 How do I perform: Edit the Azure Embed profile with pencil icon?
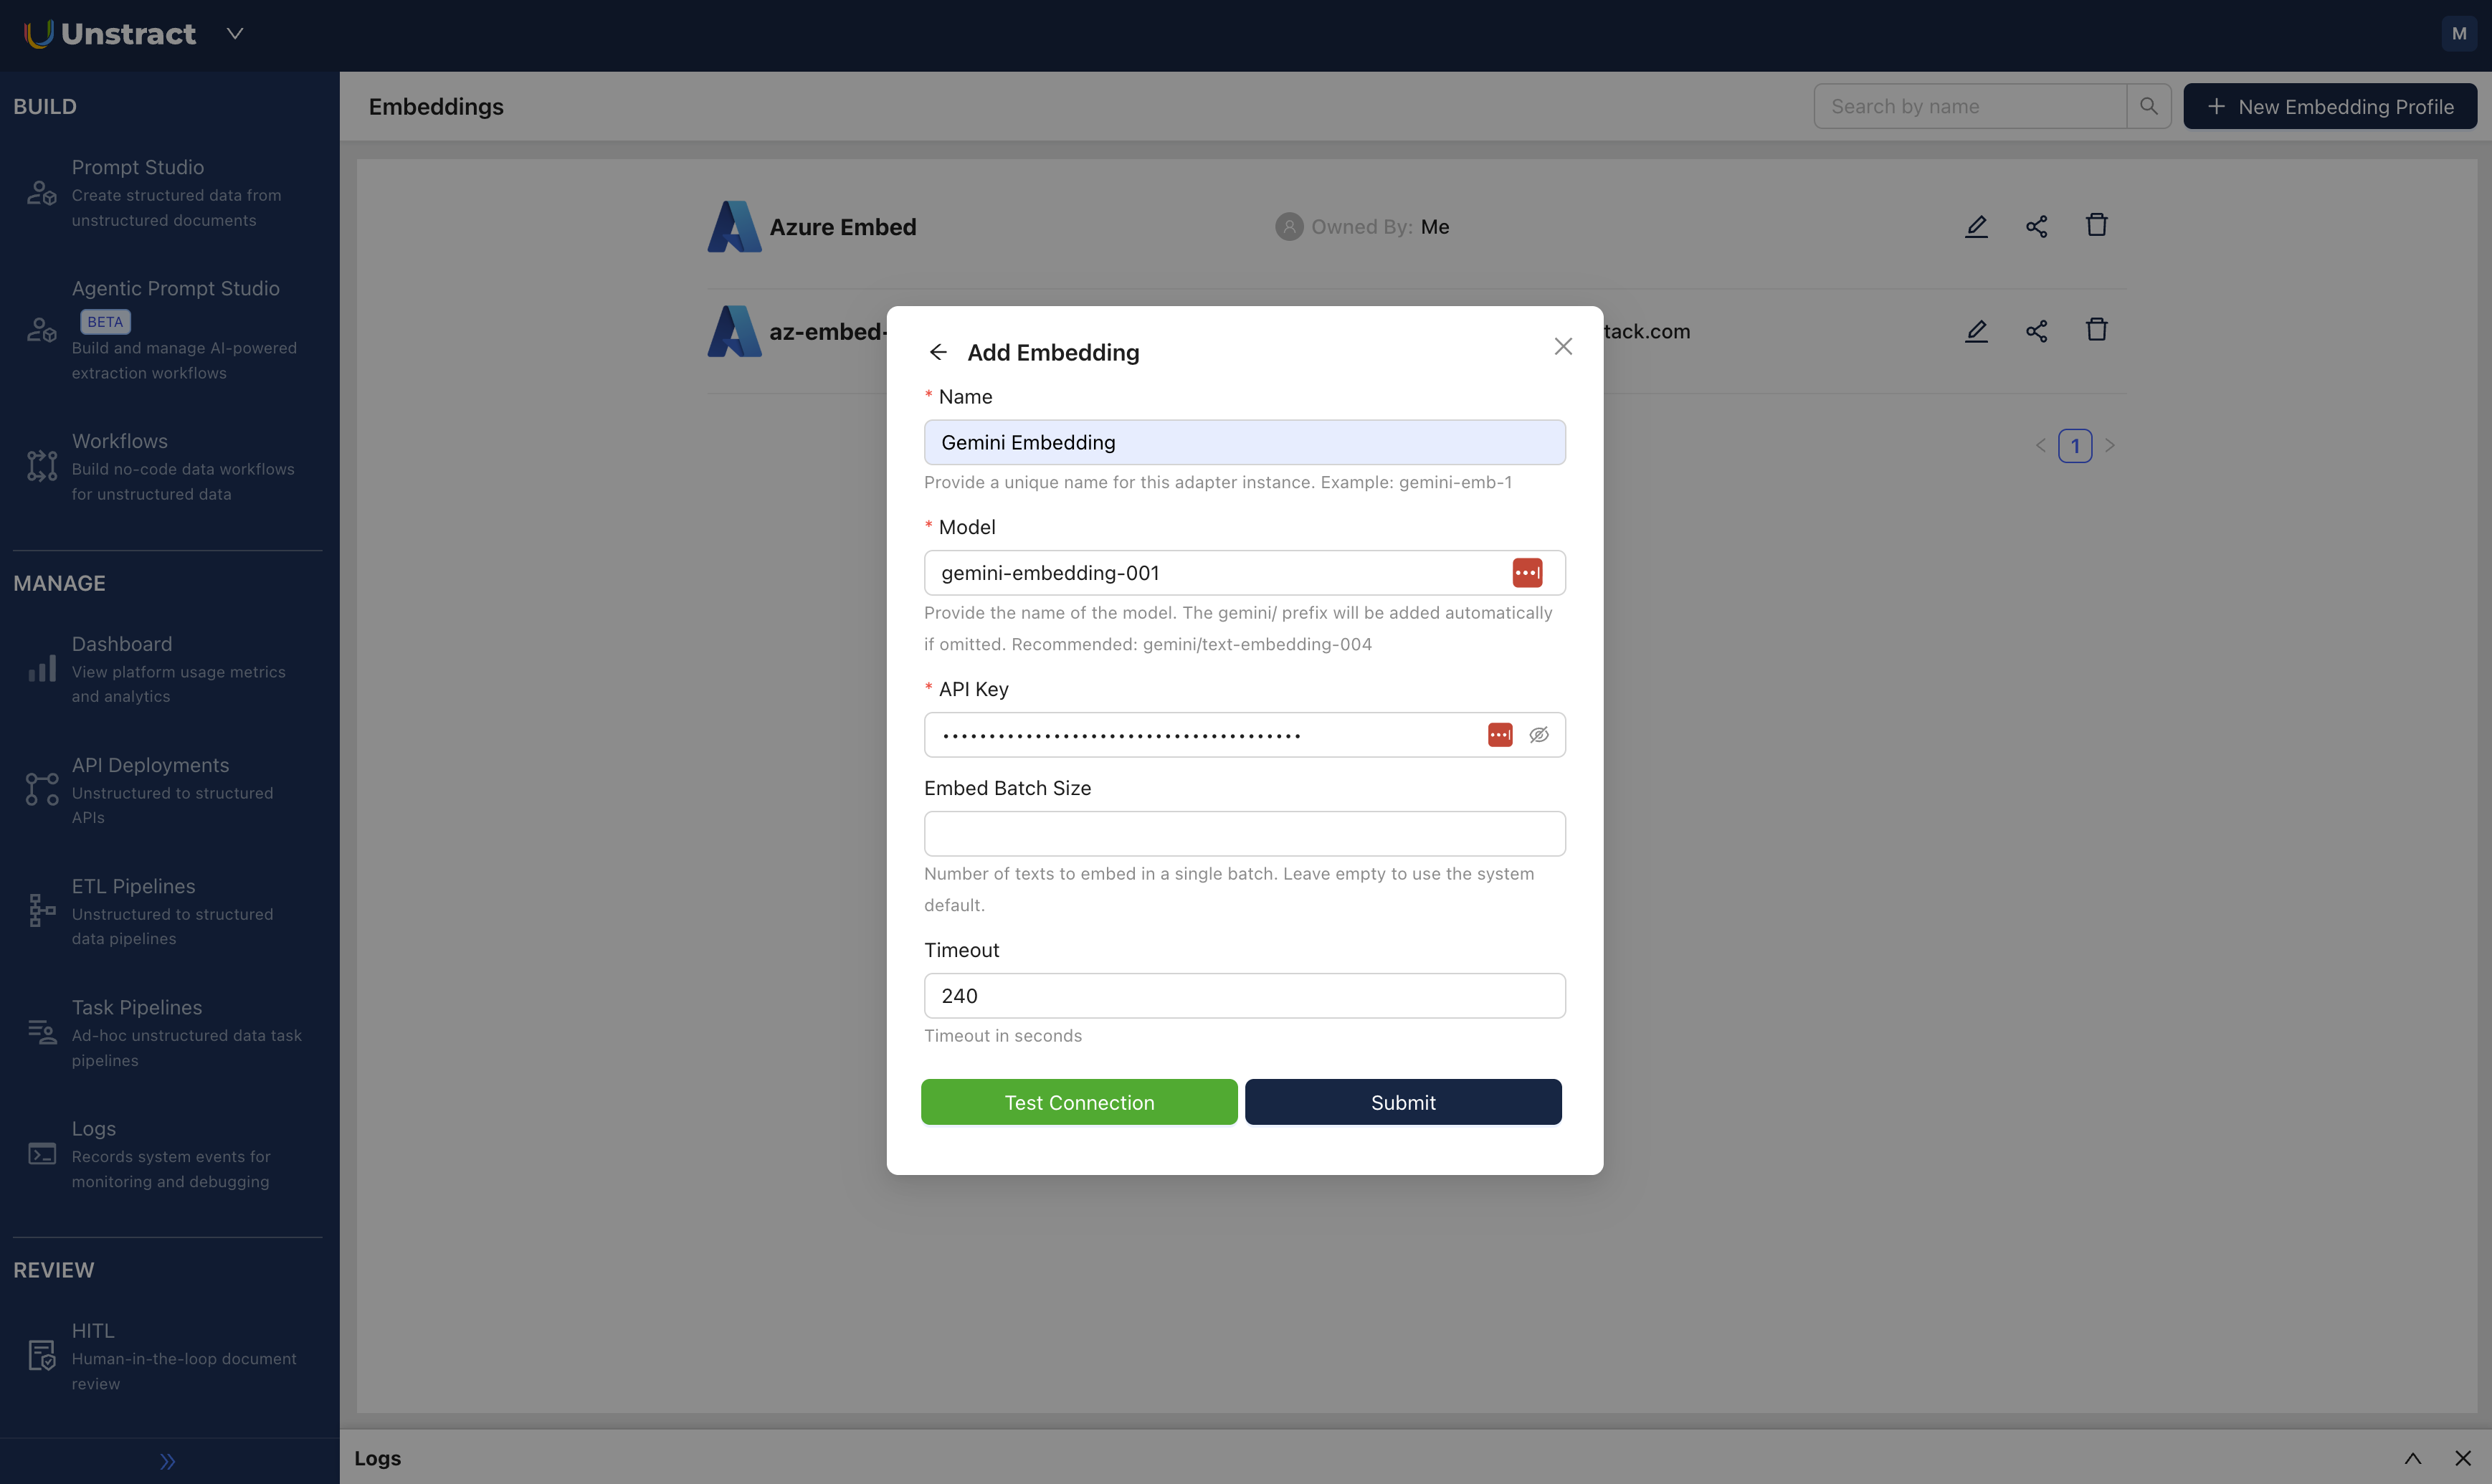point(1976,226)
